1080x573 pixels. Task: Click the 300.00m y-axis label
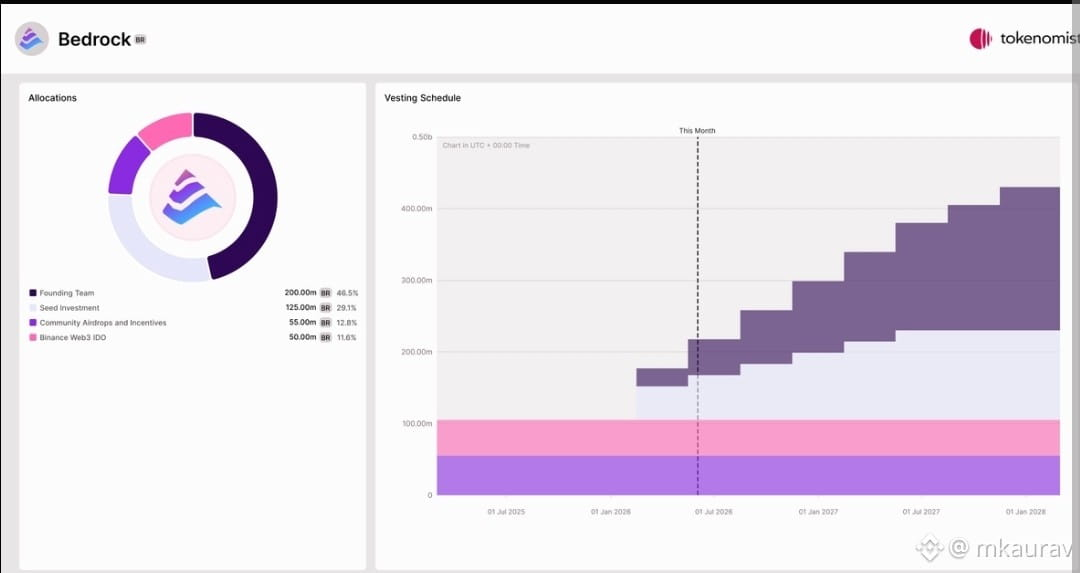(417, 280)
